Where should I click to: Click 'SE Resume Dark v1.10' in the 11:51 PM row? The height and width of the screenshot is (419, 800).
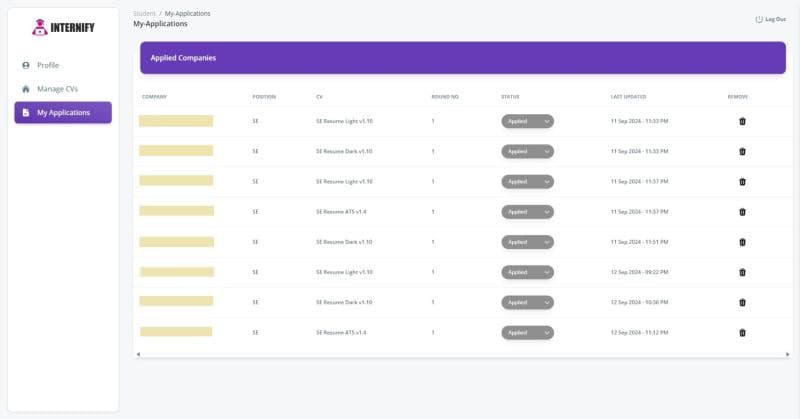[344, 242]
